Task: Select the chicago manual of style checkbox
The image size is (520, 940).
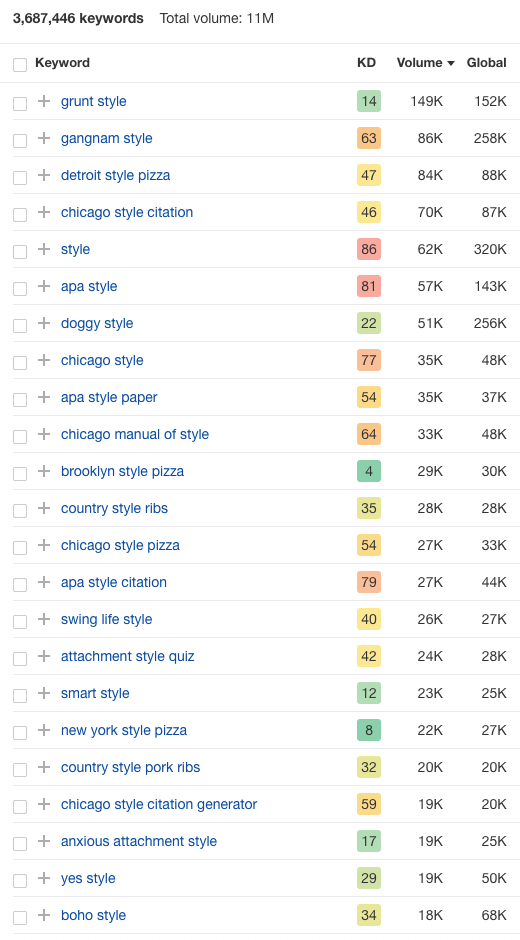Action: 20,436
